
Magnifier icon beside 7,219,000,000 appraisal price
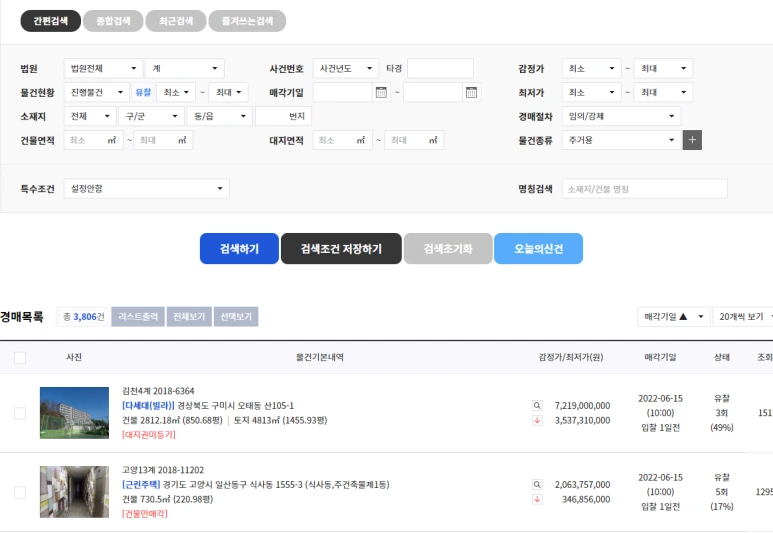[x=537, y=405]
